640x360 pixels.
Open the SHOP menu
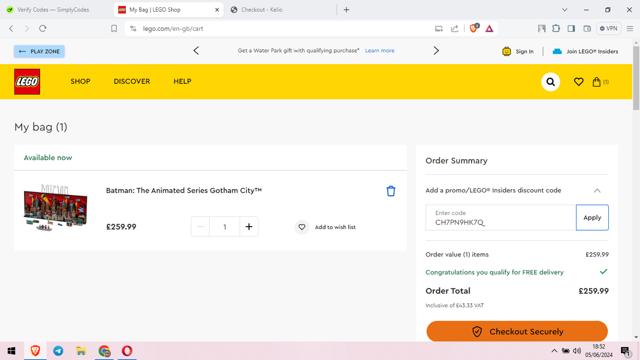coord(80,81)
